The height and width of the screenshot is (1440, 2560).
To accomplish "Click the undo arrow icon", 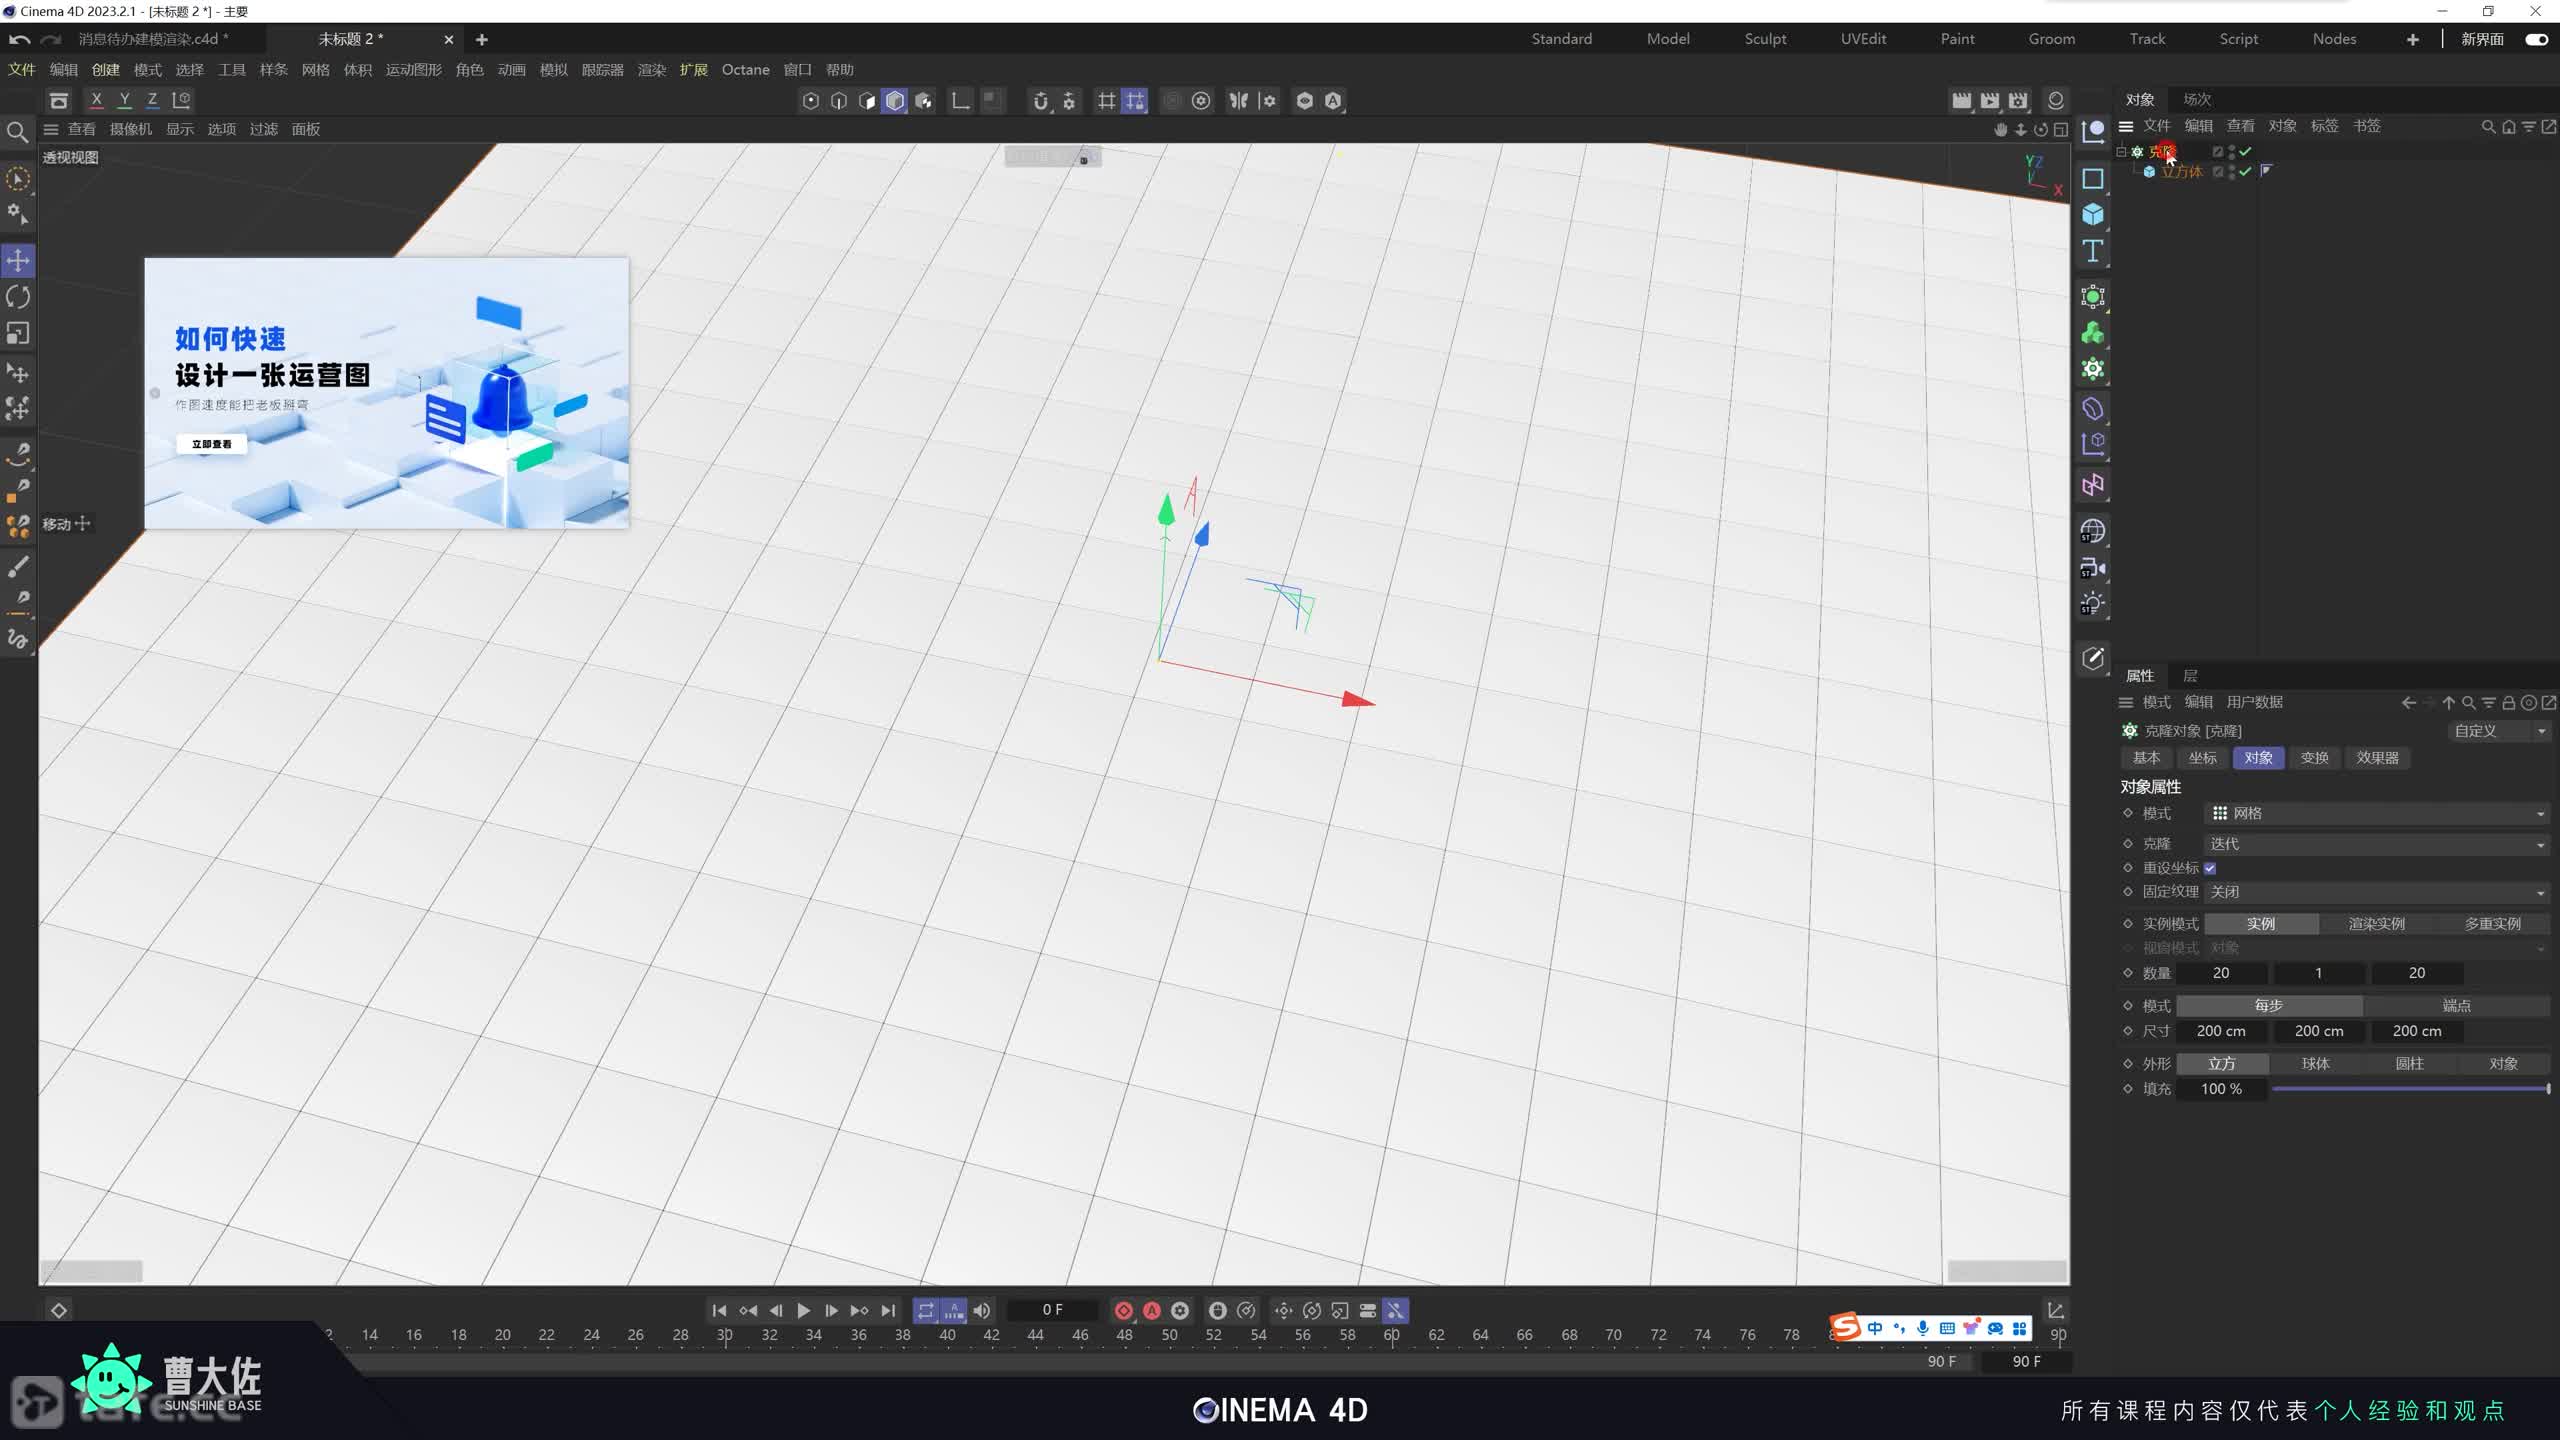I will point(19,39).
